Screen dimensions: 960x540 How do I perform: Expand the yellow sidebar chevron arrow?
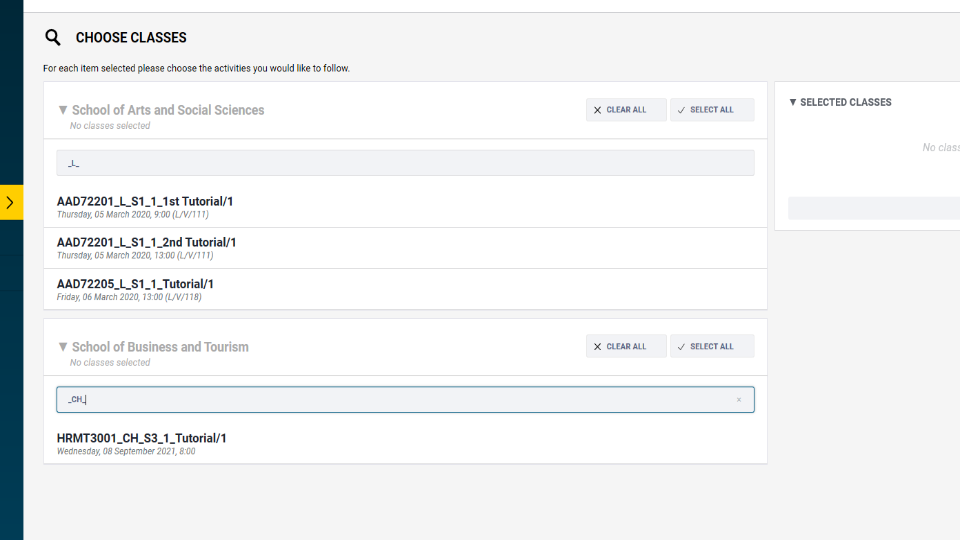click(10, 202)
